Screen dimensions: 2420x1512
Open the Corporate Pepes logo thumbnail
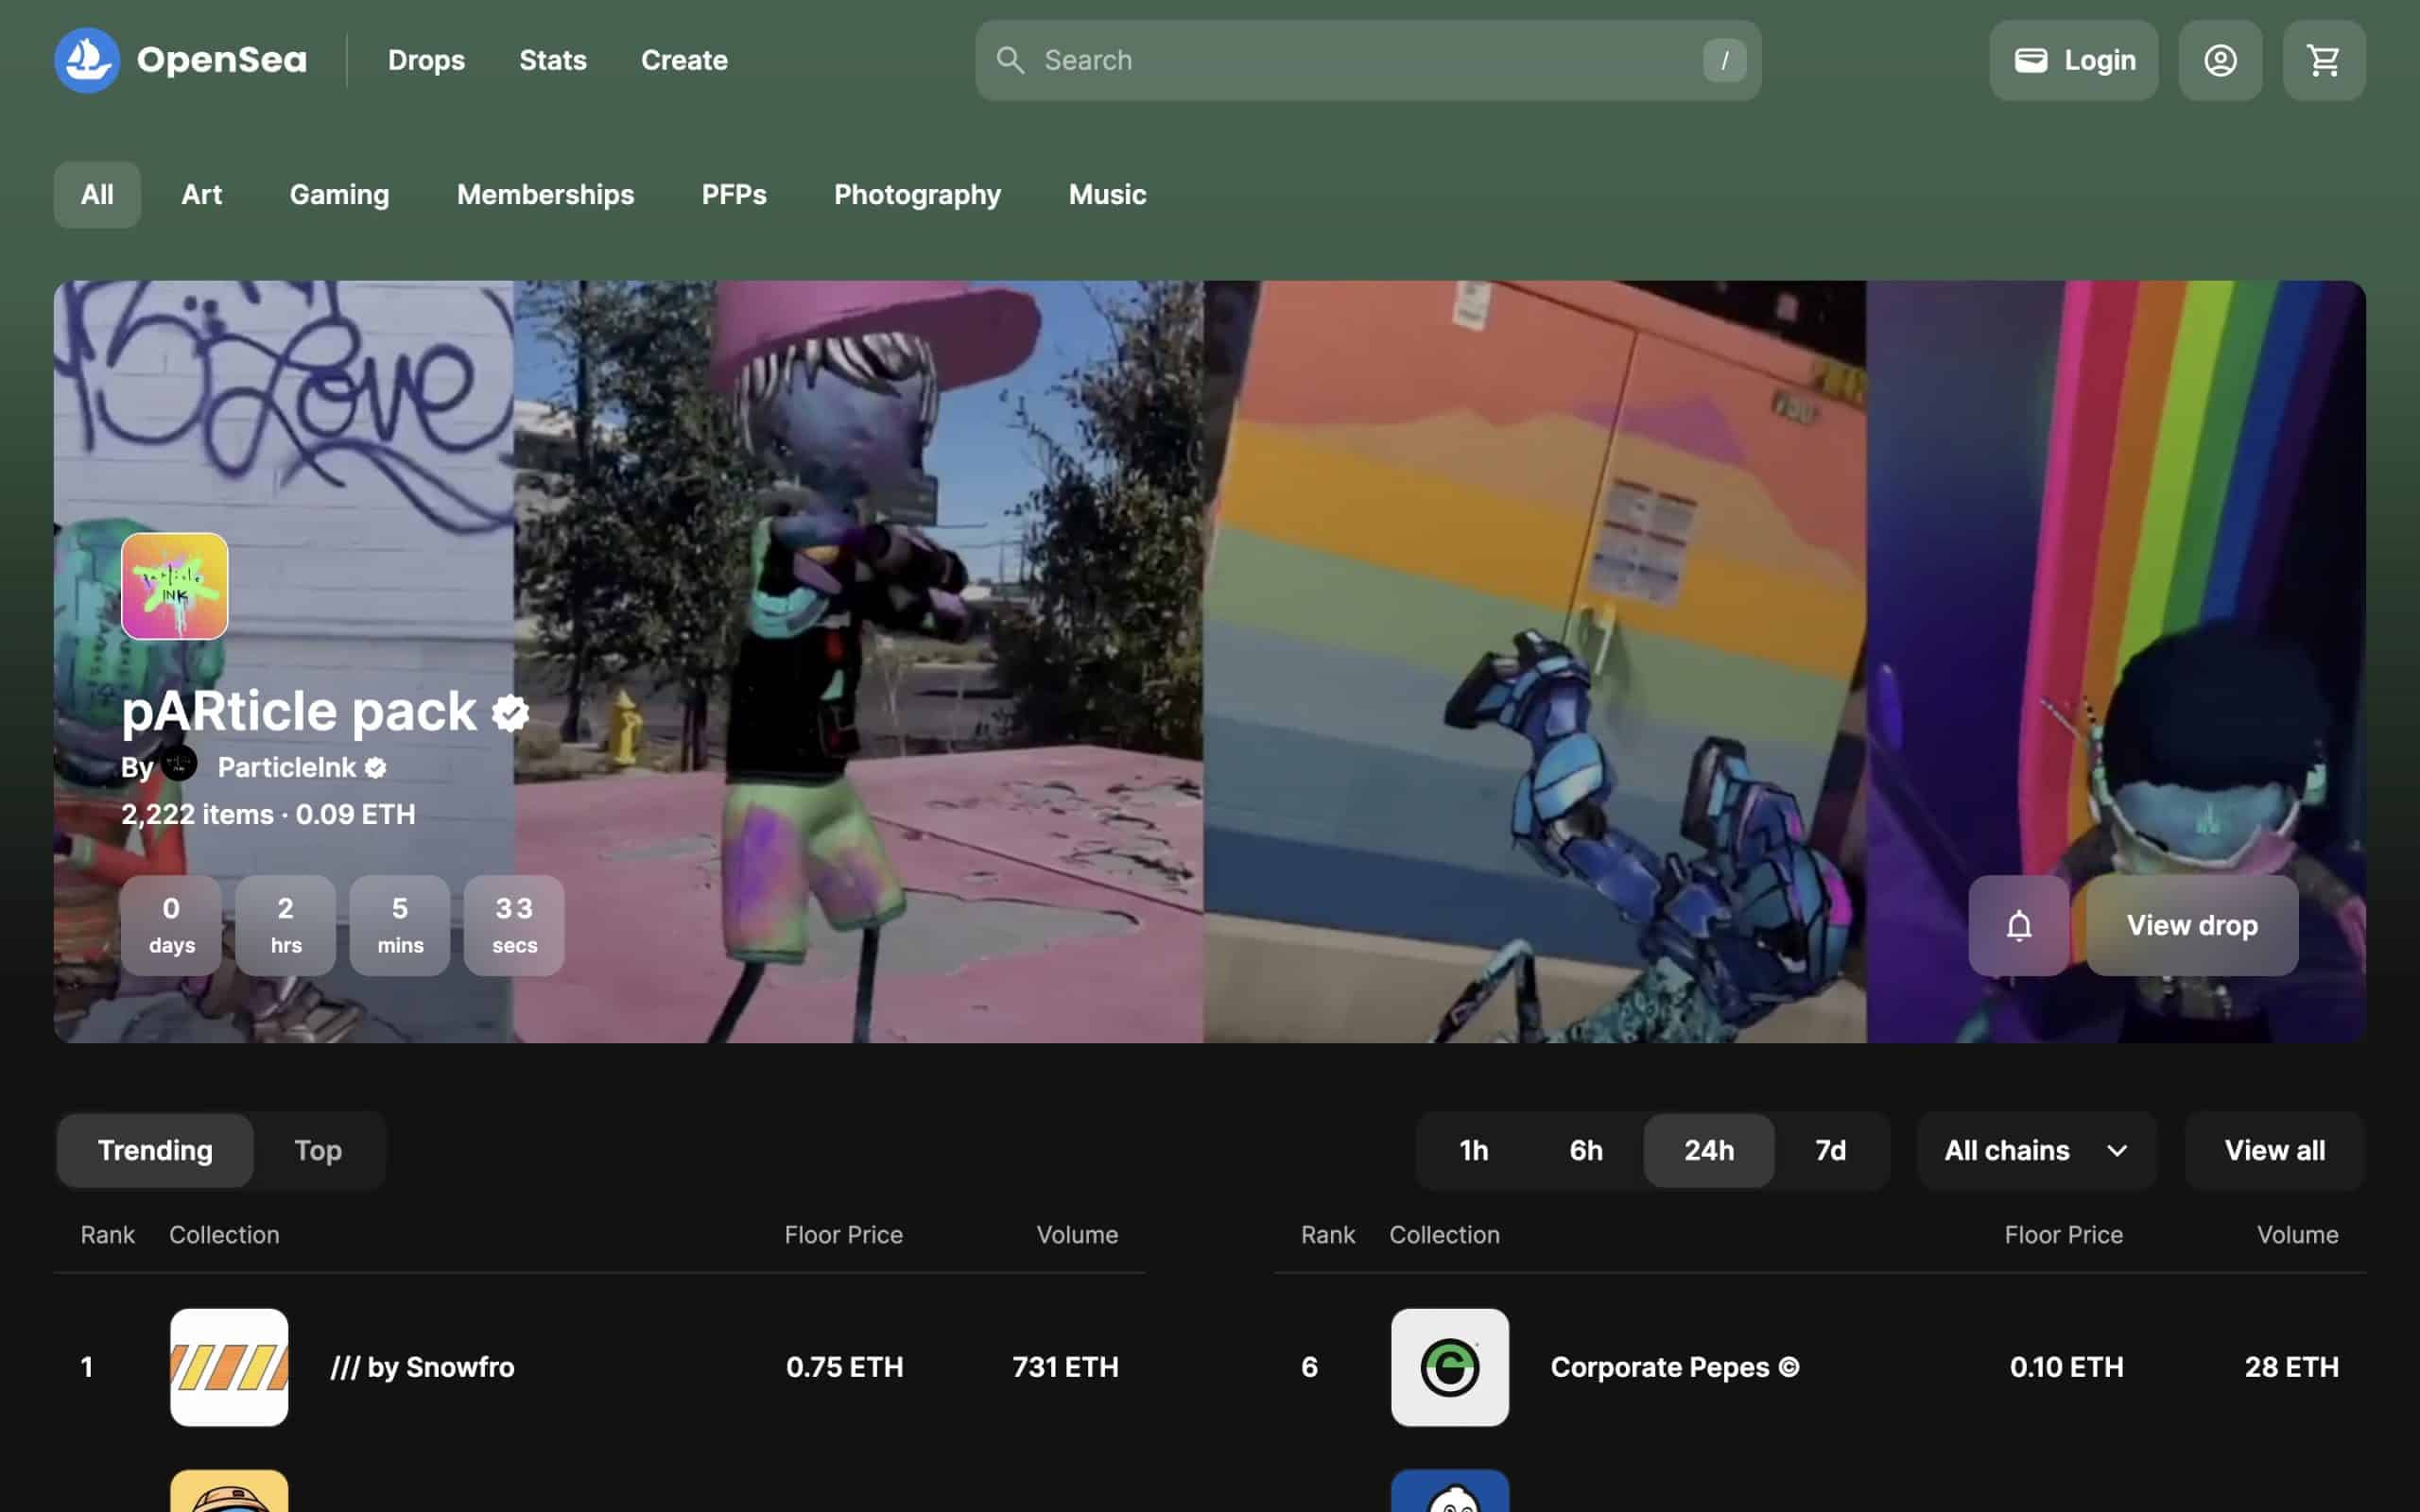tap(1449, 1367)
